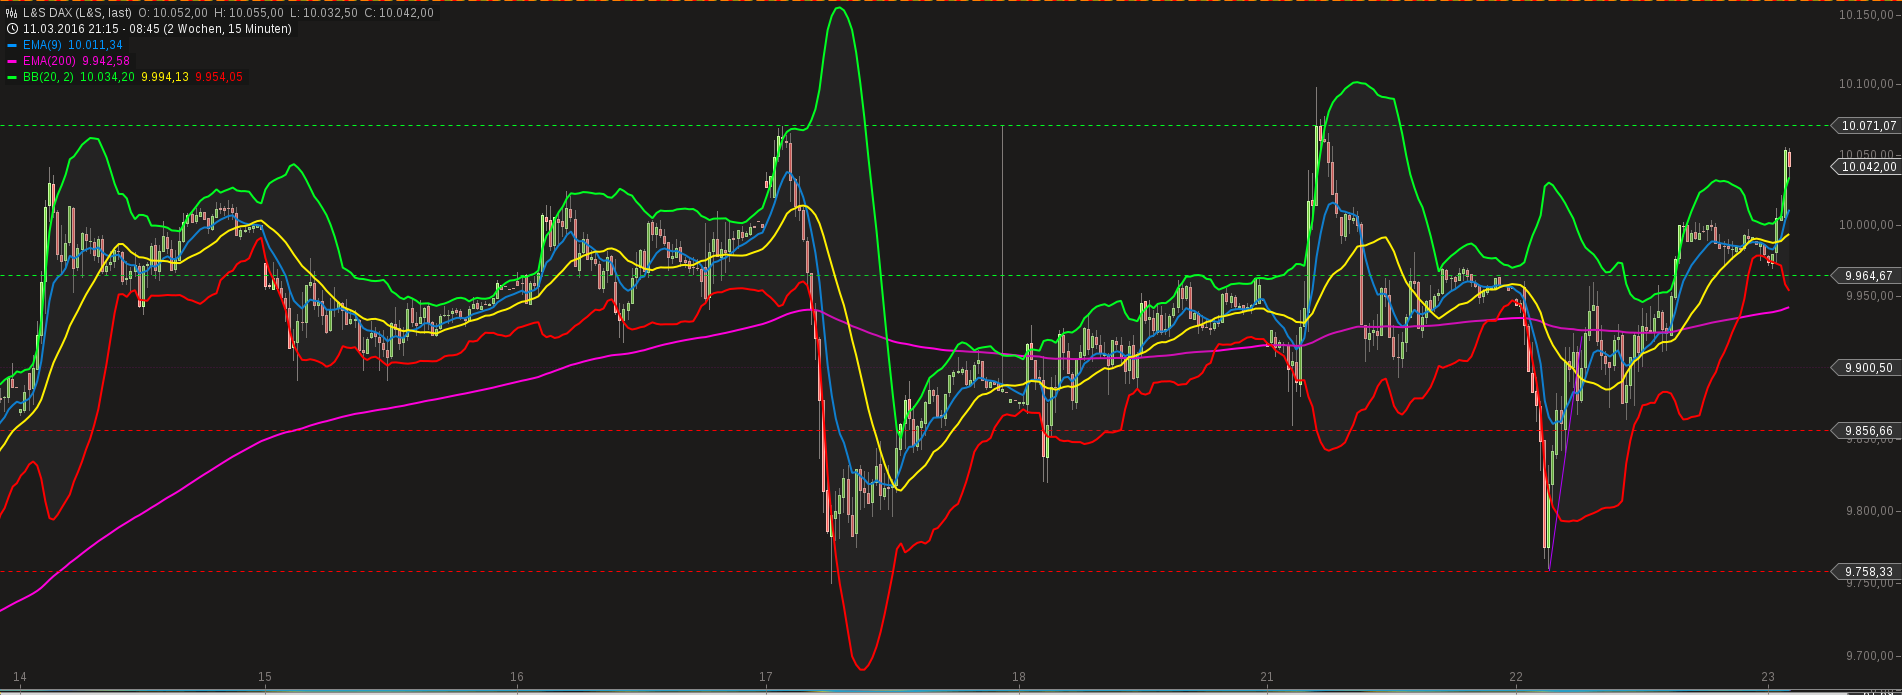Click the middle Bollinger value 9.994,13
Screen dimensions: 1902x695
point(165,77)
